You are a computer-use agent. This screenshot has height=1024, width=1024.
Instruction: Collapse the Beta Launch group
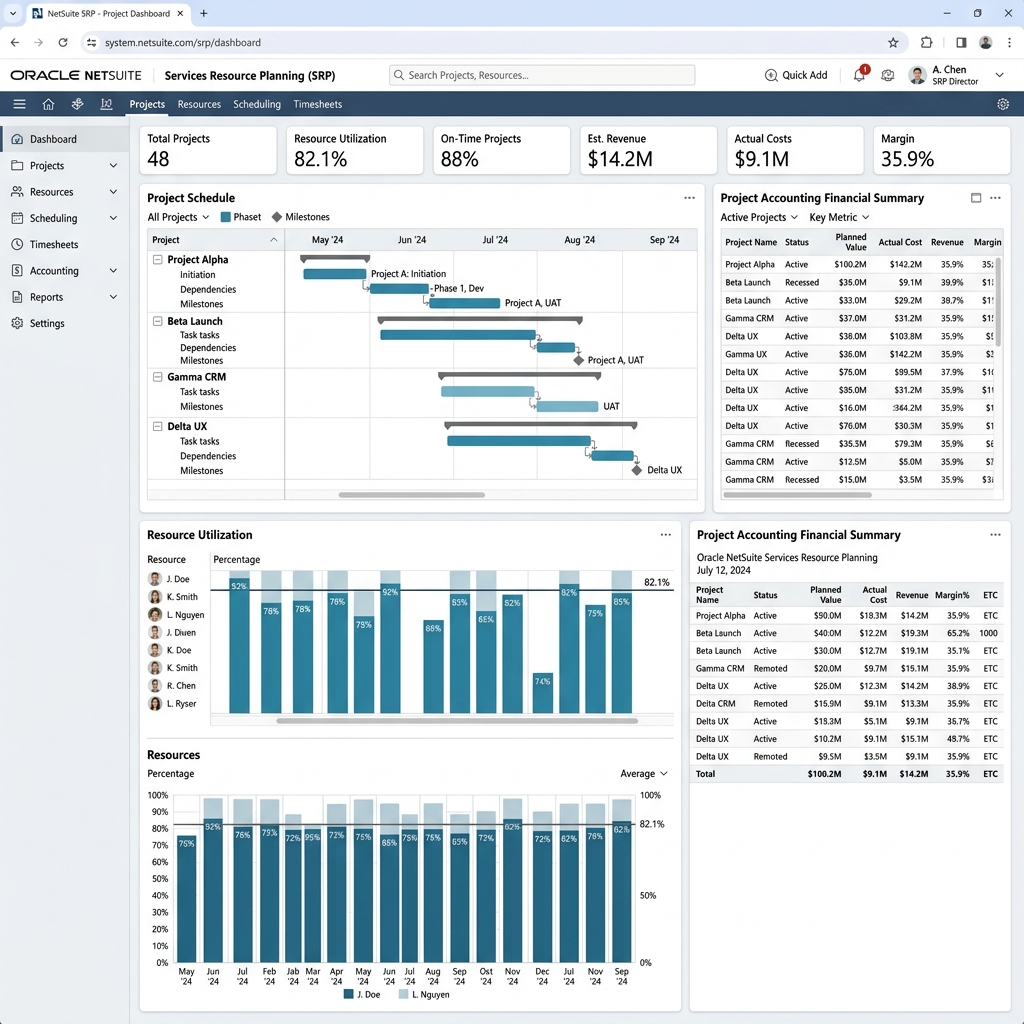[x=157, y=321]
